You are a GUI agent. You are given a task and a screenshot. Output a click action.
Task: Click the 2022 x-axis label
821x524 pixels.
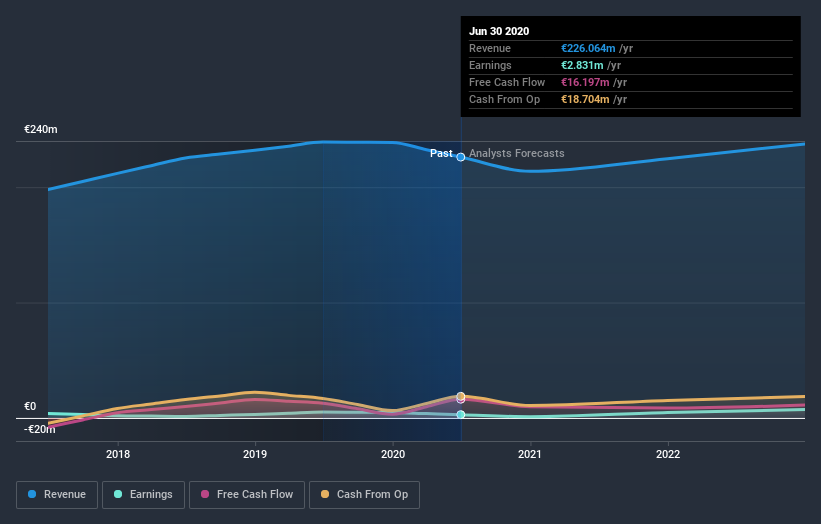668,454
